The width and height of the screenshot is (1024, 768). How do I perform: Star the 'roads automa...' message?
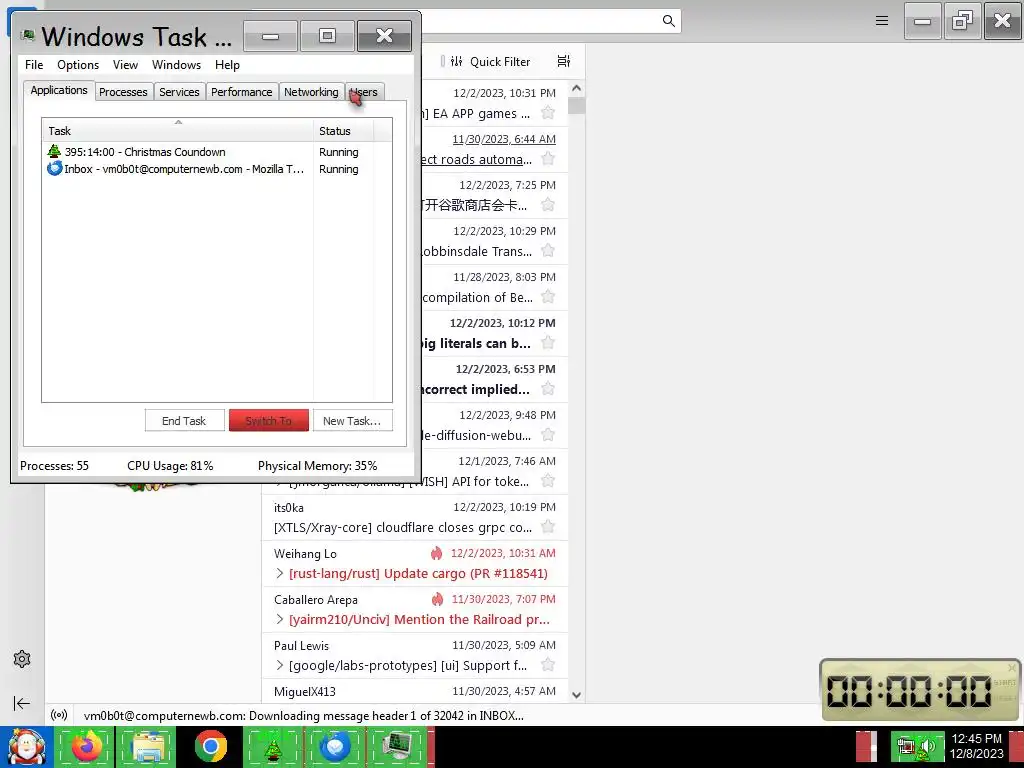[x=548, y=159]
